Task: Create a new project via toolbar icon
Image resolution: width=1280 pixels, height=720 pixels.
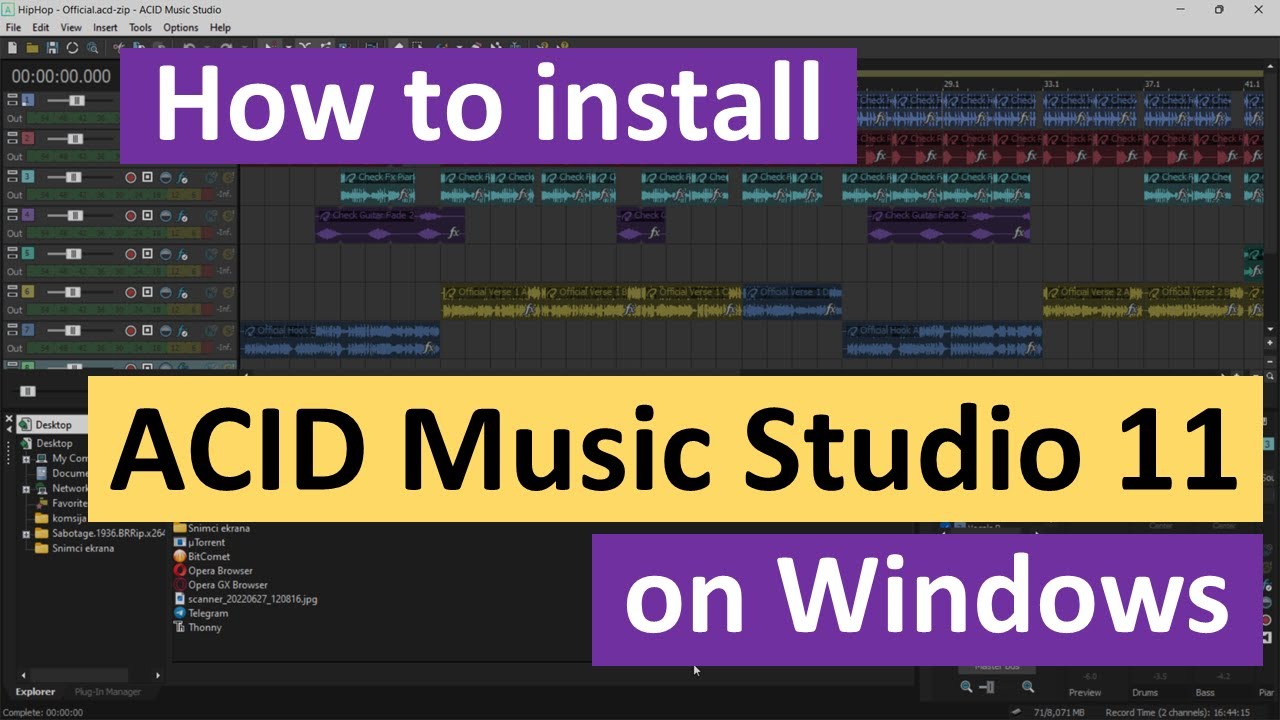Action: click(x=12, y=47)
